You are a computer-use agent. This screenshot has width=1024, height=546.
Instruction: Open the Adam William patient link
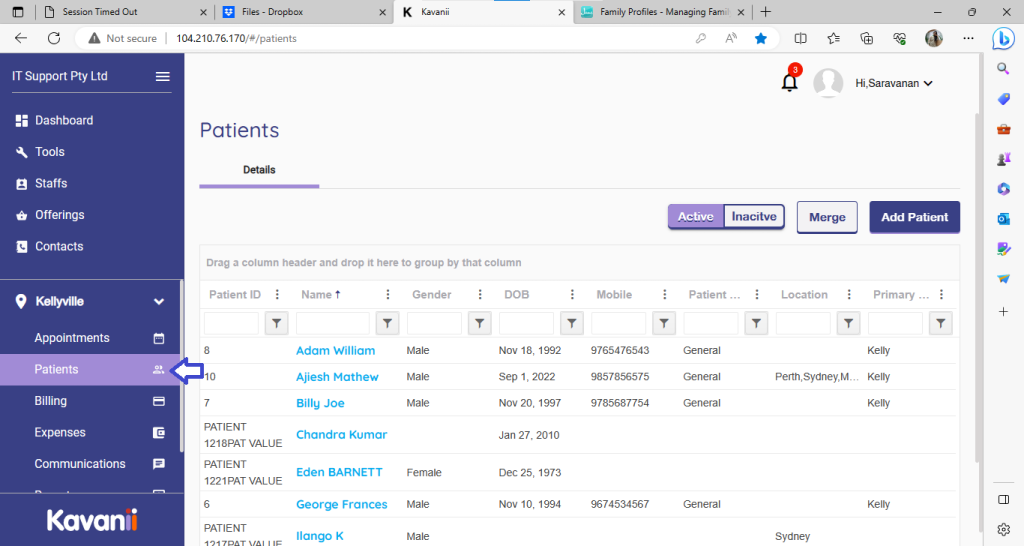[335, 351]
